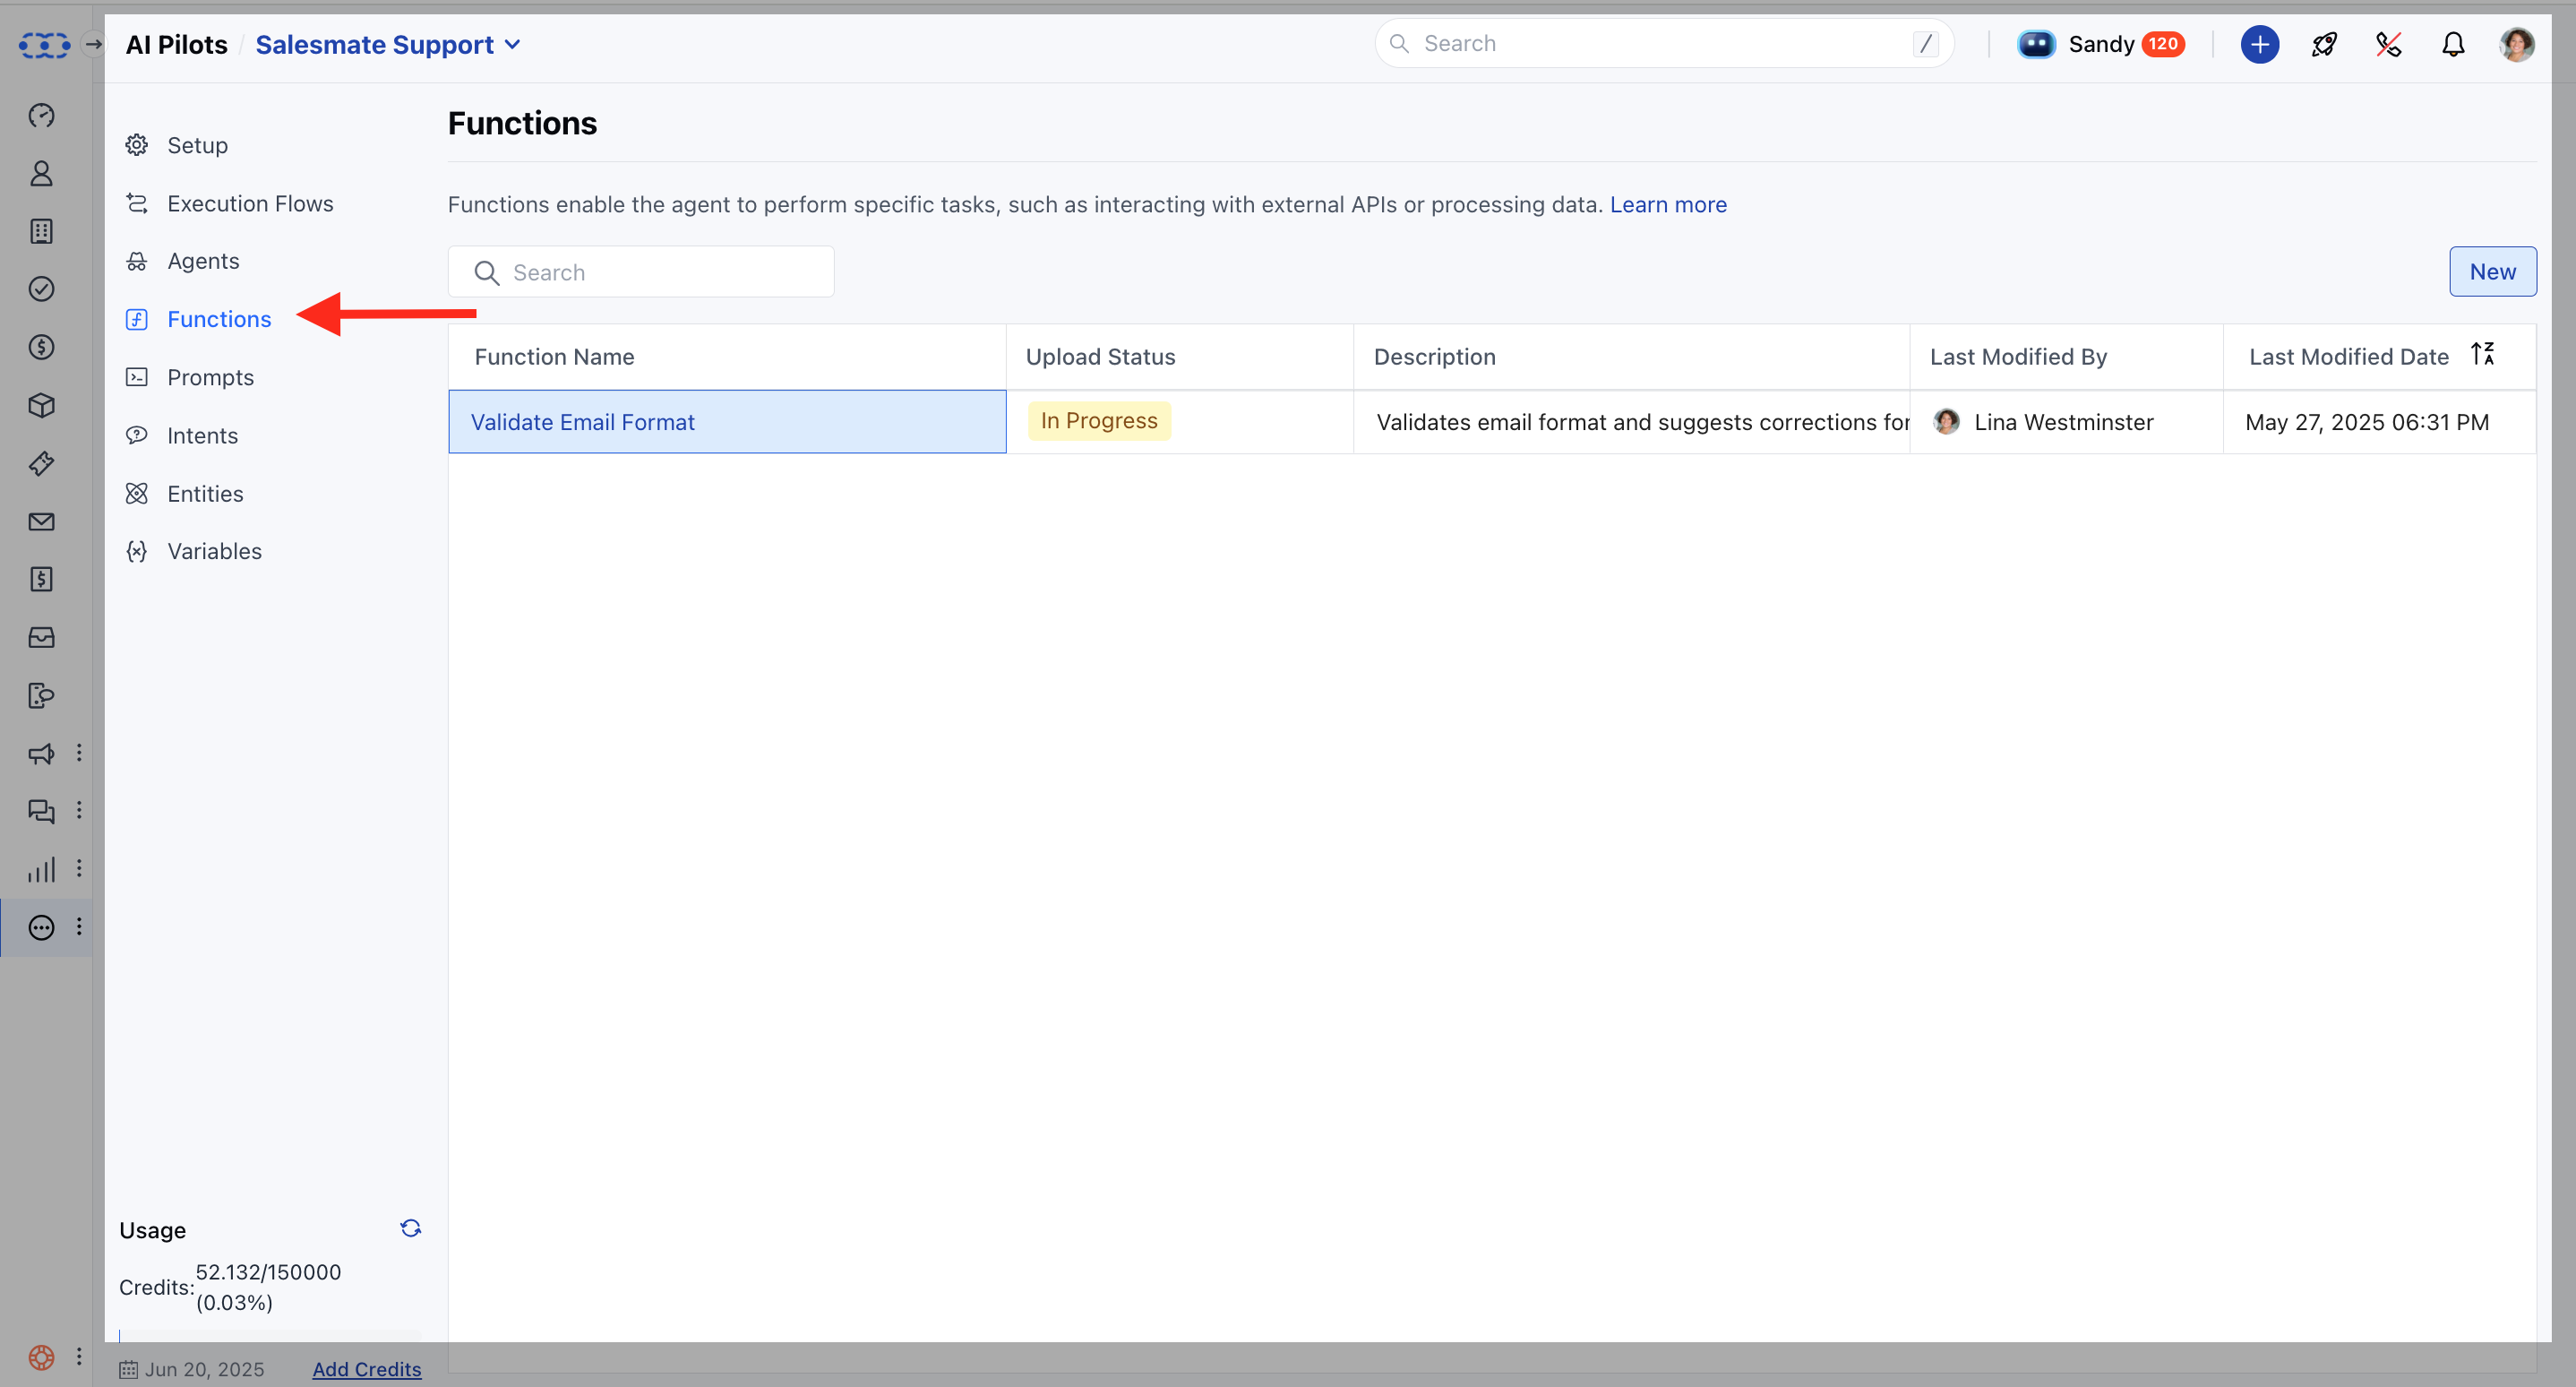Click the Add Credits link
Screen dimensions: 2576x1387
click(367, 1369)
